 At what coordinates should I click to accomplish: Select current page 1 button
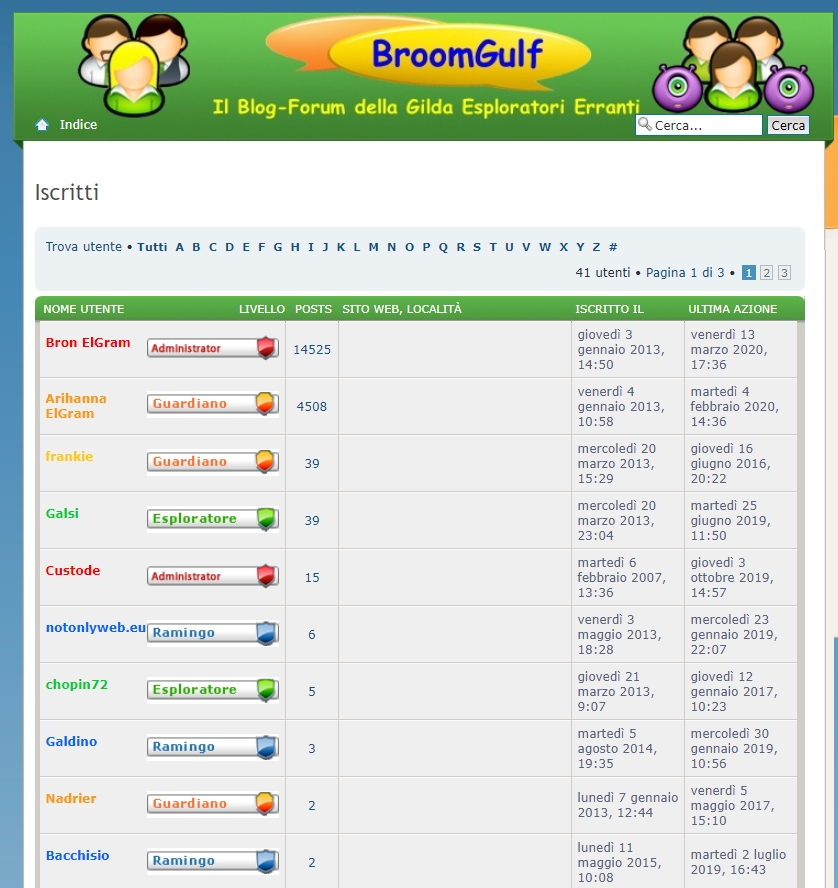(x=749, y=273)
